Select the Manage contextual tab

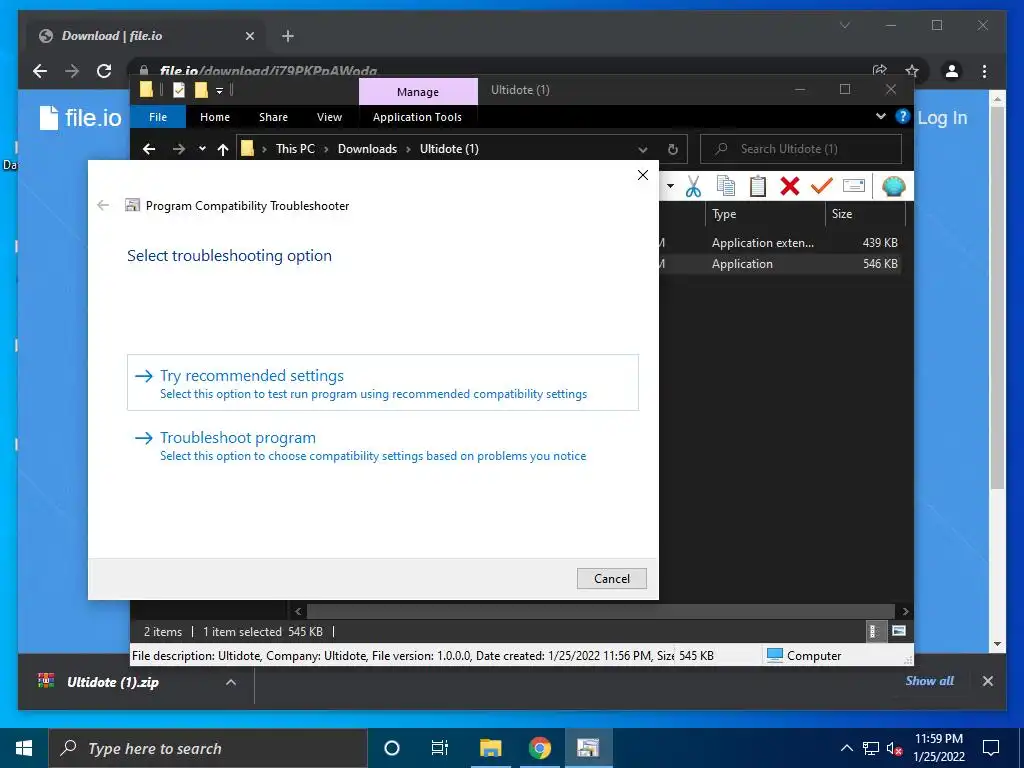click(x=418, y=92)
